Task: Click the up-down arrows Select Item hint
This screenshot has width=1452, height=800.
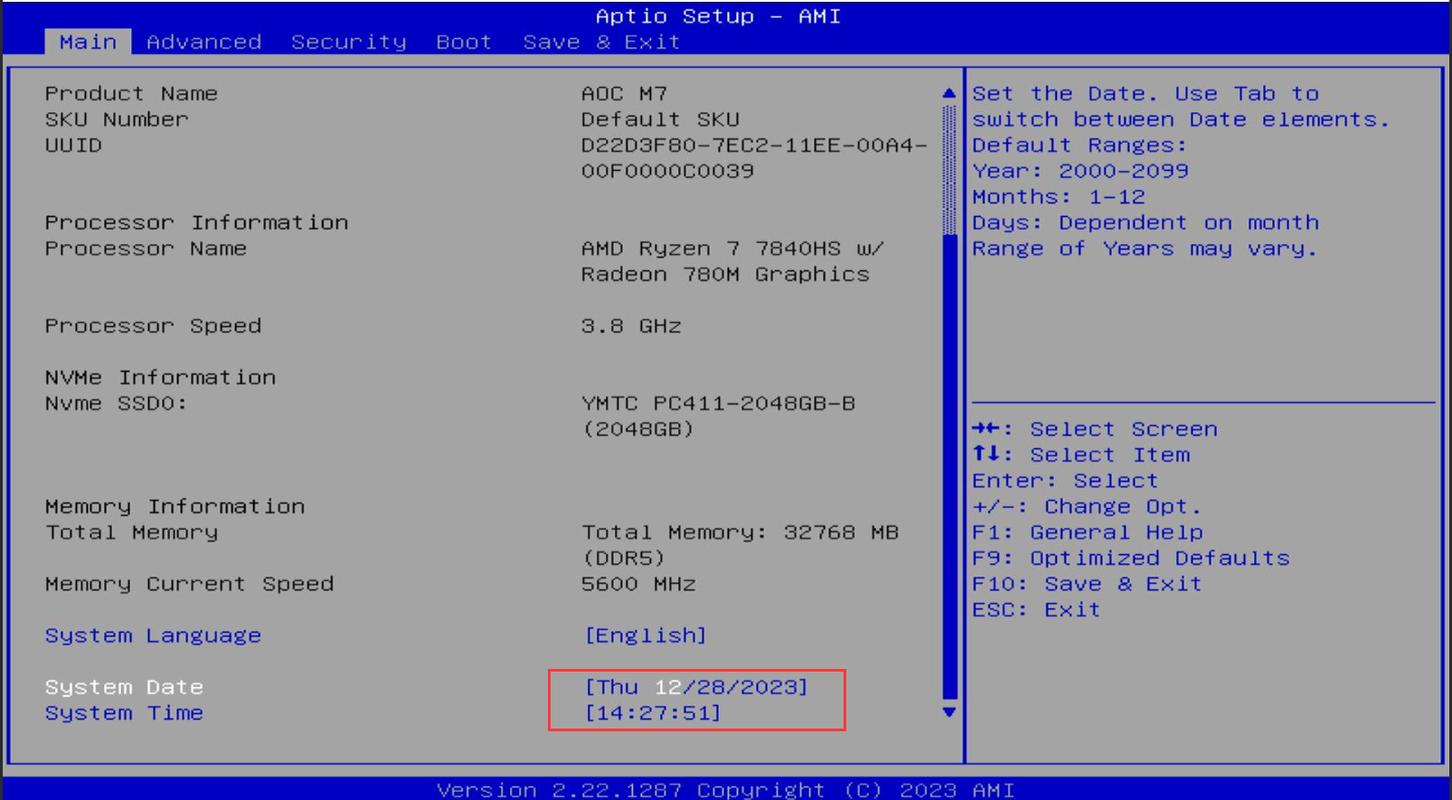Action: pos(1081,455)
